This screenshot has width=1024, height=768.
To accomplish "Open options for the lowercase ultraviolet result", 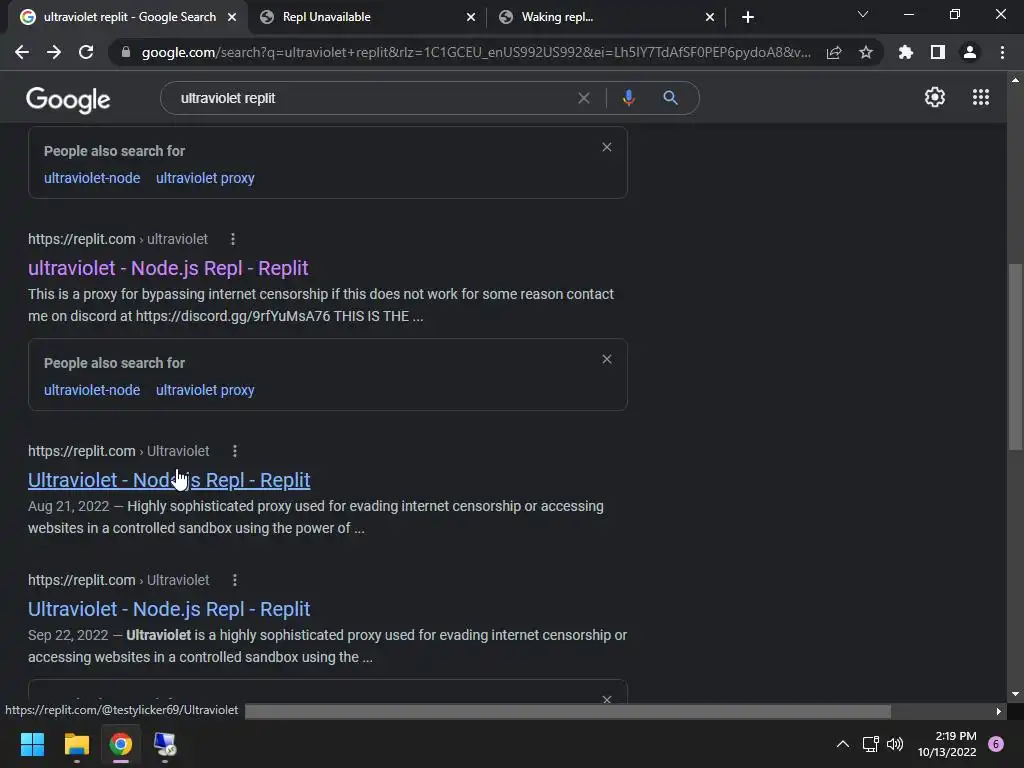I will (232, 240).
